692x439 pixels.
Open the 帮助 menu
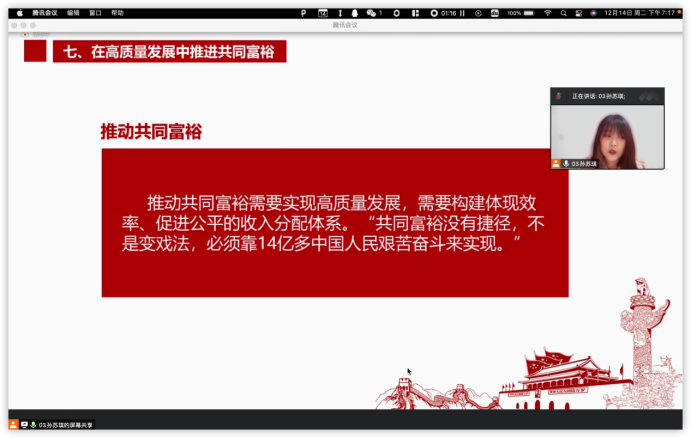pos(117,13)
